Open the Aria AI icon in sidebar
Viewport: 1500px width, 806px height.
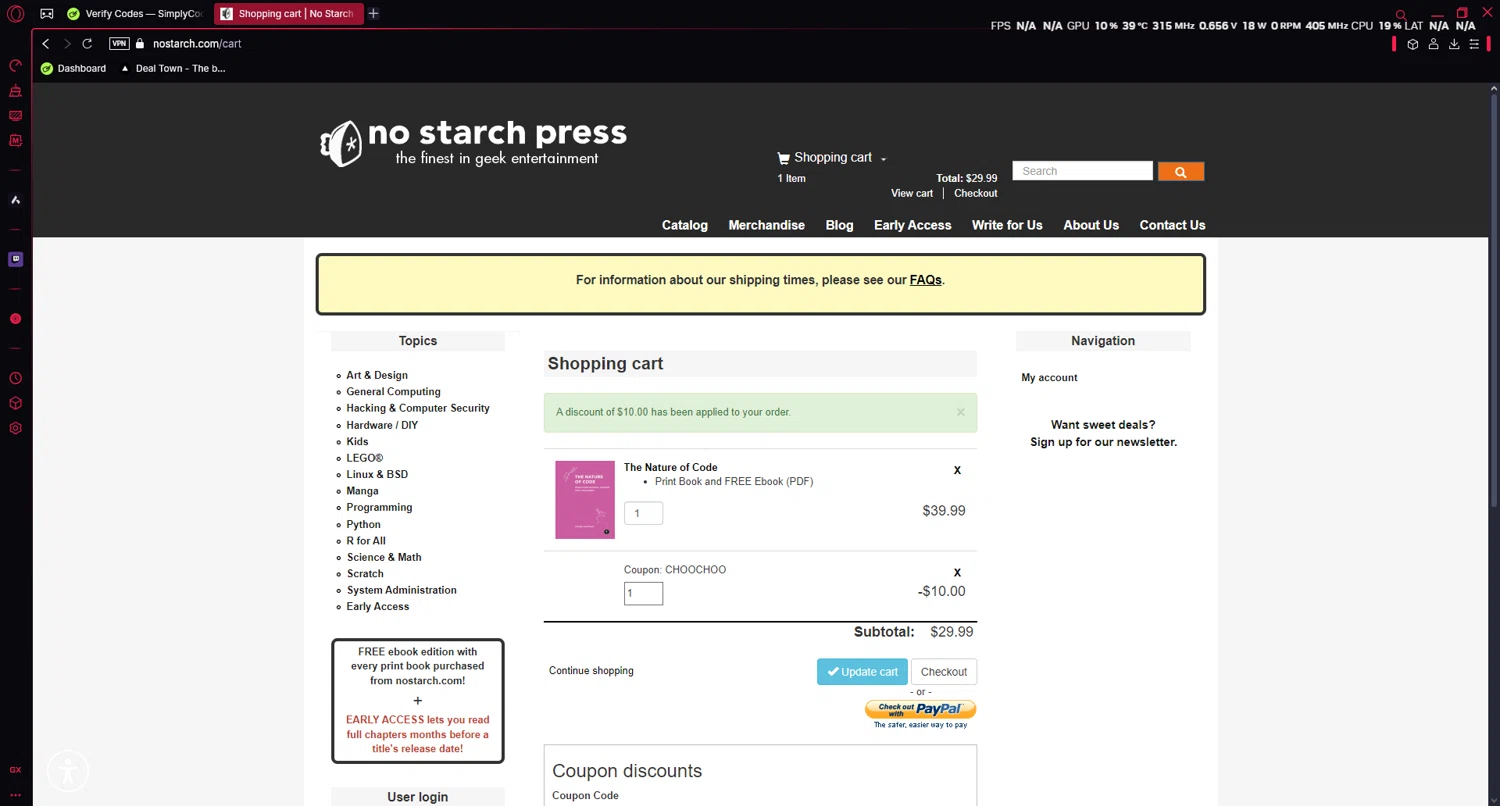coord(15,200)
